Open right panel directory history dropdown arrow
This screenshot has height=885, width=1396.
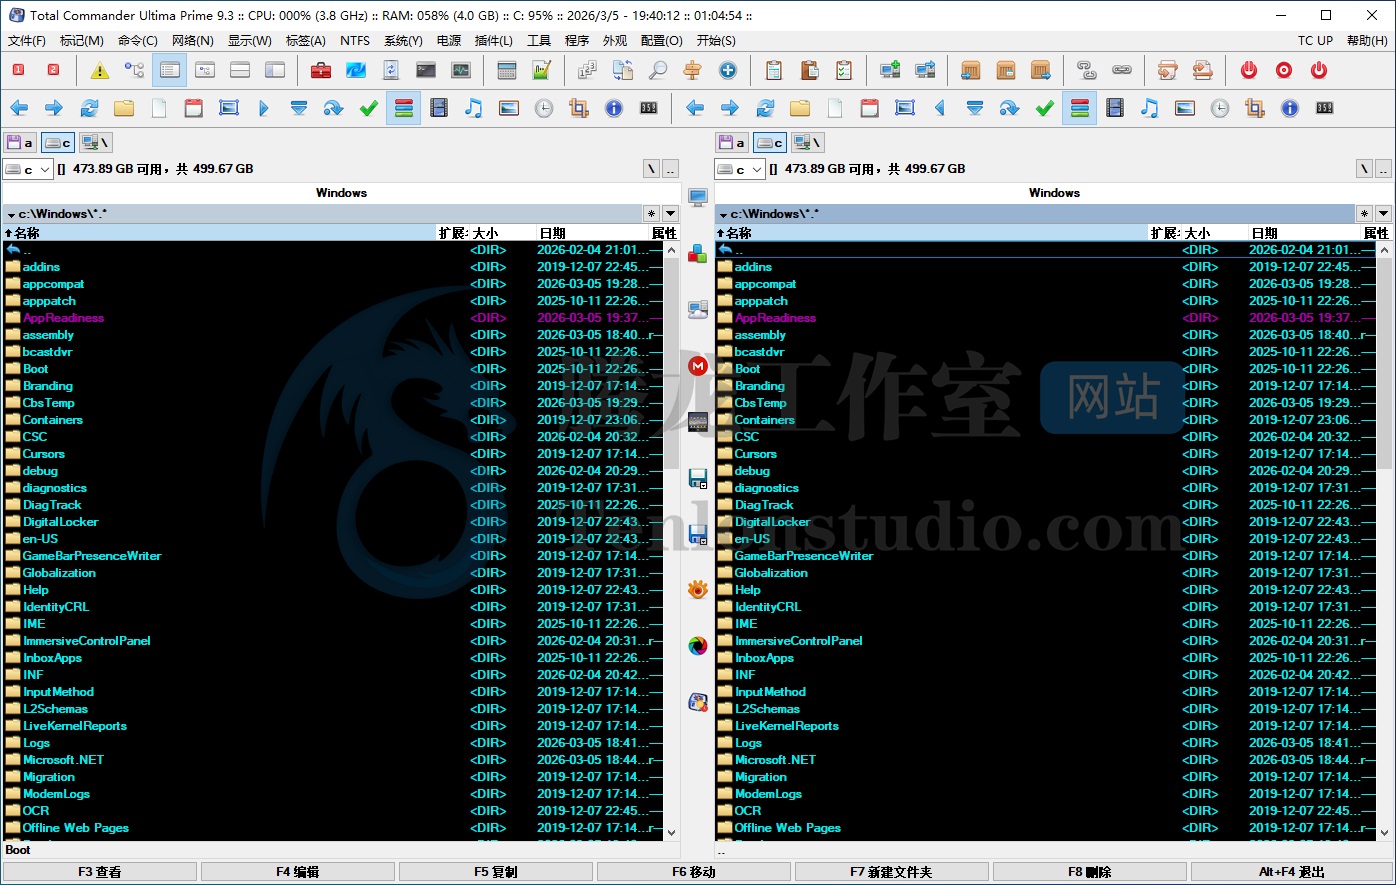(x=1383, y=213)
